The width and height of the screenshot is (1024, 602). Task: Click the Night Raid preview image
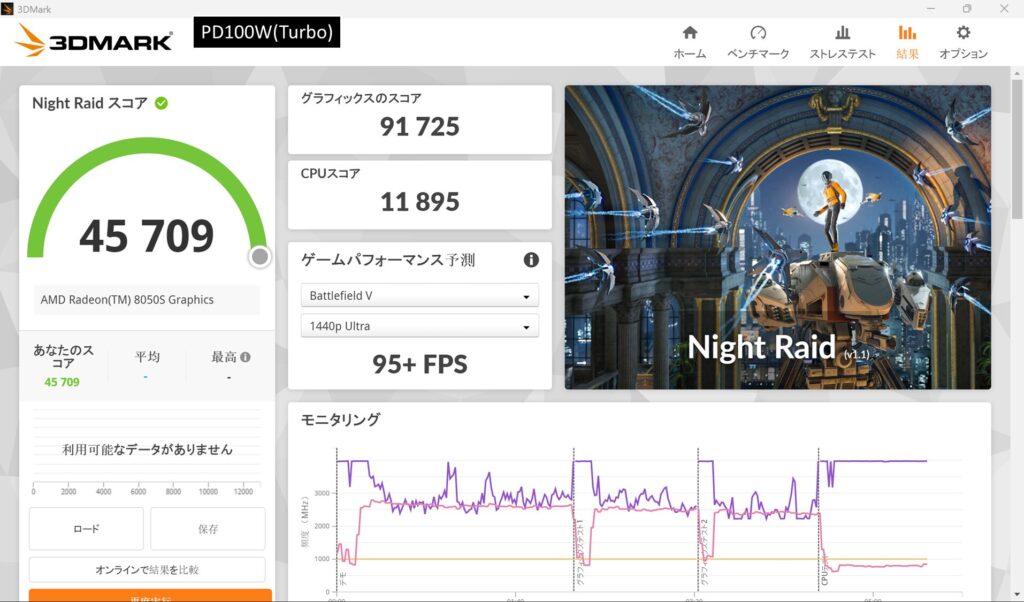pos(778,237)
